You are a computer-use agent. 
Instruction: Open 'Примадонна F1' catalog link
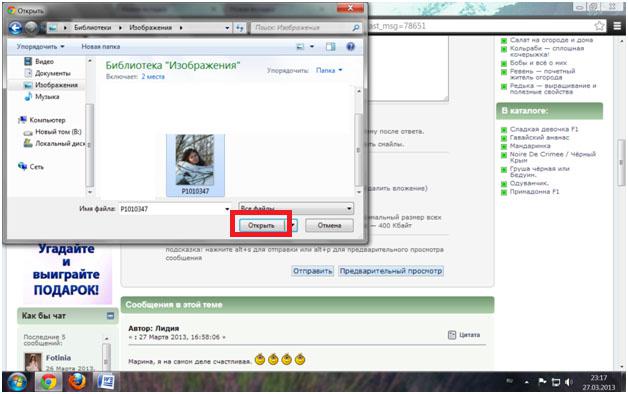pos(534,192)
